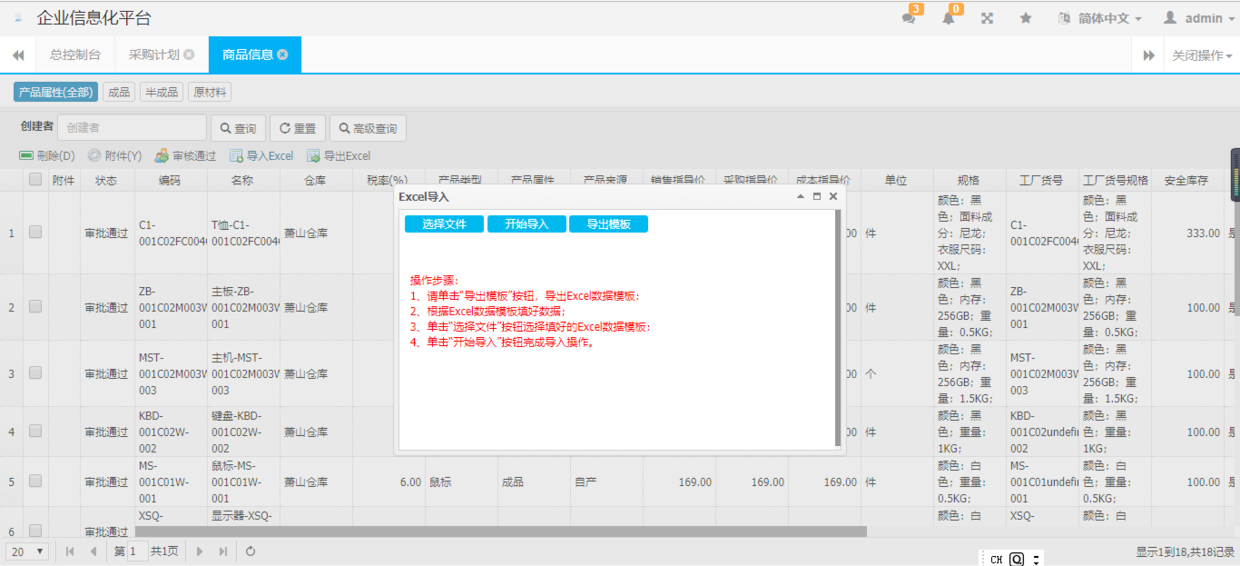Click the 导入Excel toolbar item
This screenshot has height=566, width=1240.
pos(261,156)
